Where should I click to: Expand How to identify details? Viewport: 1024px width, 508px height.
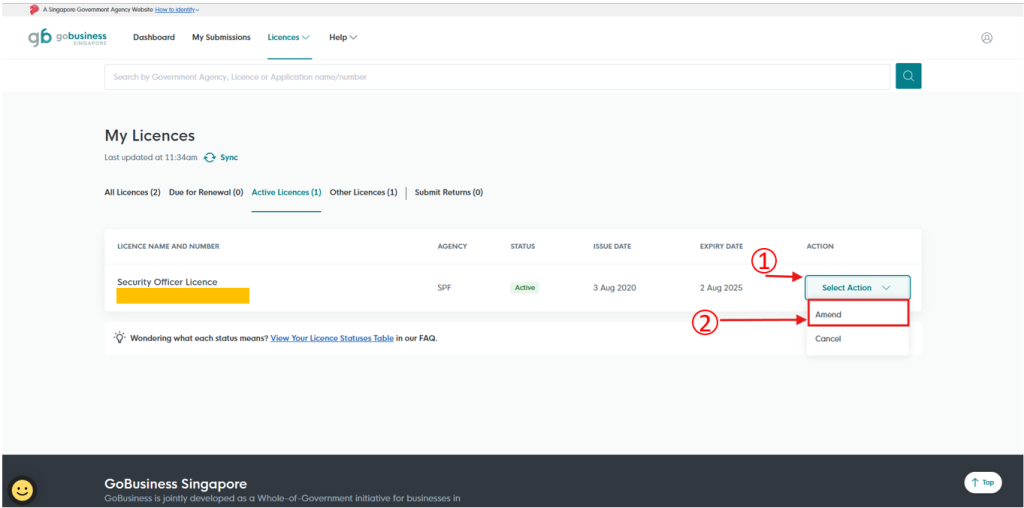[177, 10]
